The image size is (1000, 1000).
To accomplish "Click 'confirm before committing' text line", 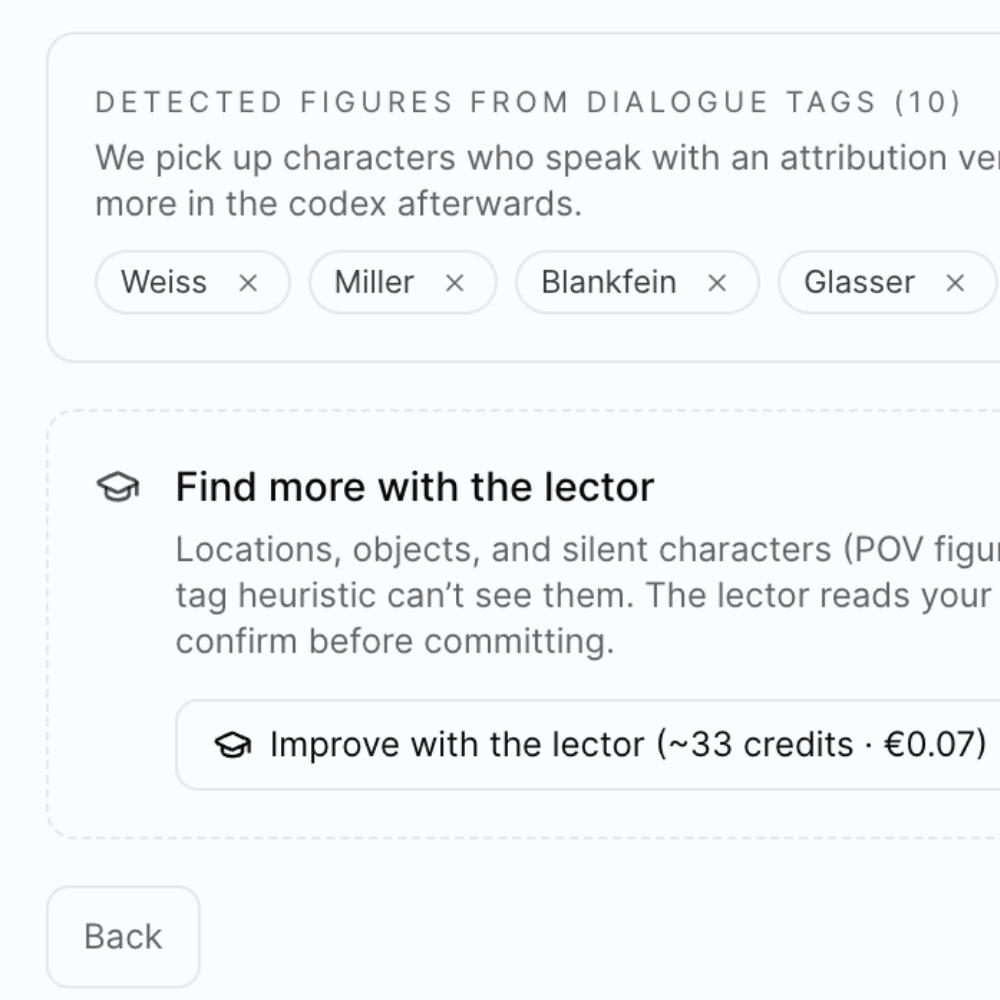I will [x=394, y=641].
